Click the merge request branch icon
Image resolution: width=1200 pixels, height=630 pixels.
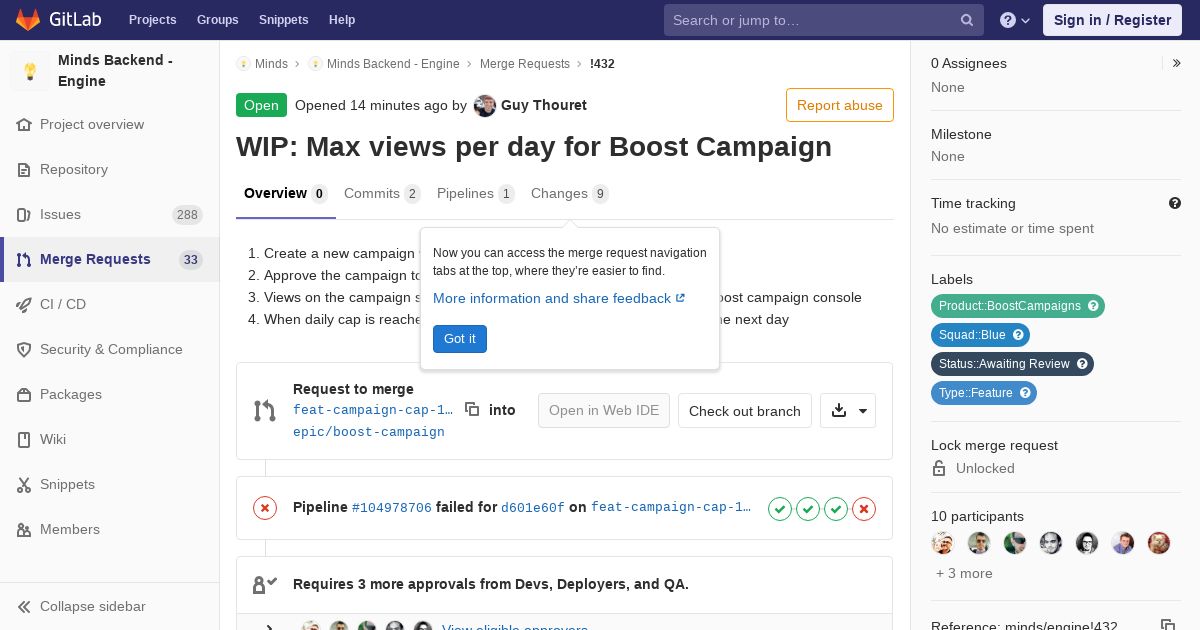point(264,410)
